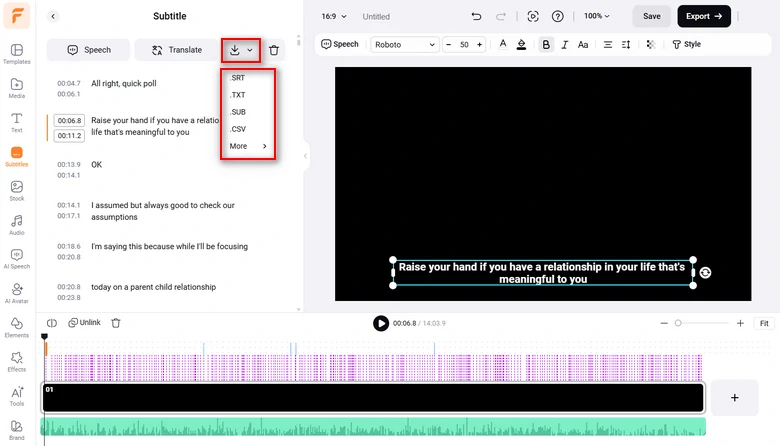Open the Elements panel in sidebar

coord(16,328)
